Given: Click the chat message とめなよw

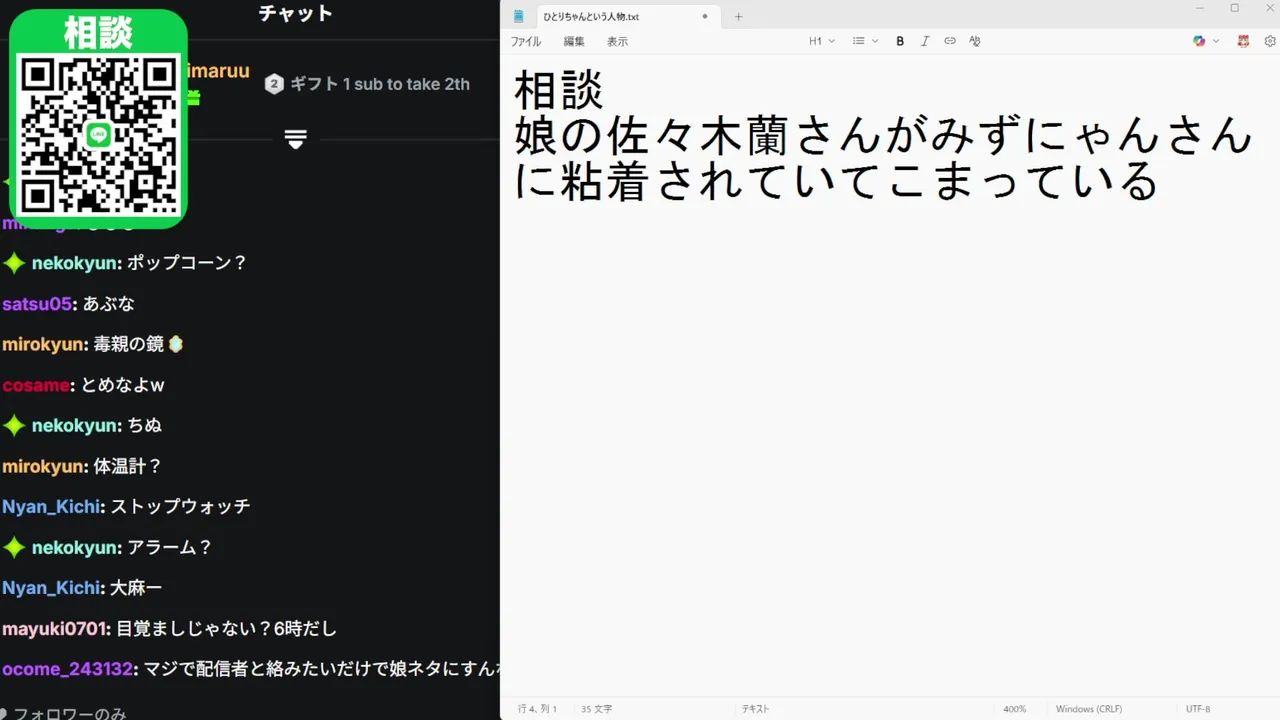Looking at the screenshot, I should pos(122,385).
